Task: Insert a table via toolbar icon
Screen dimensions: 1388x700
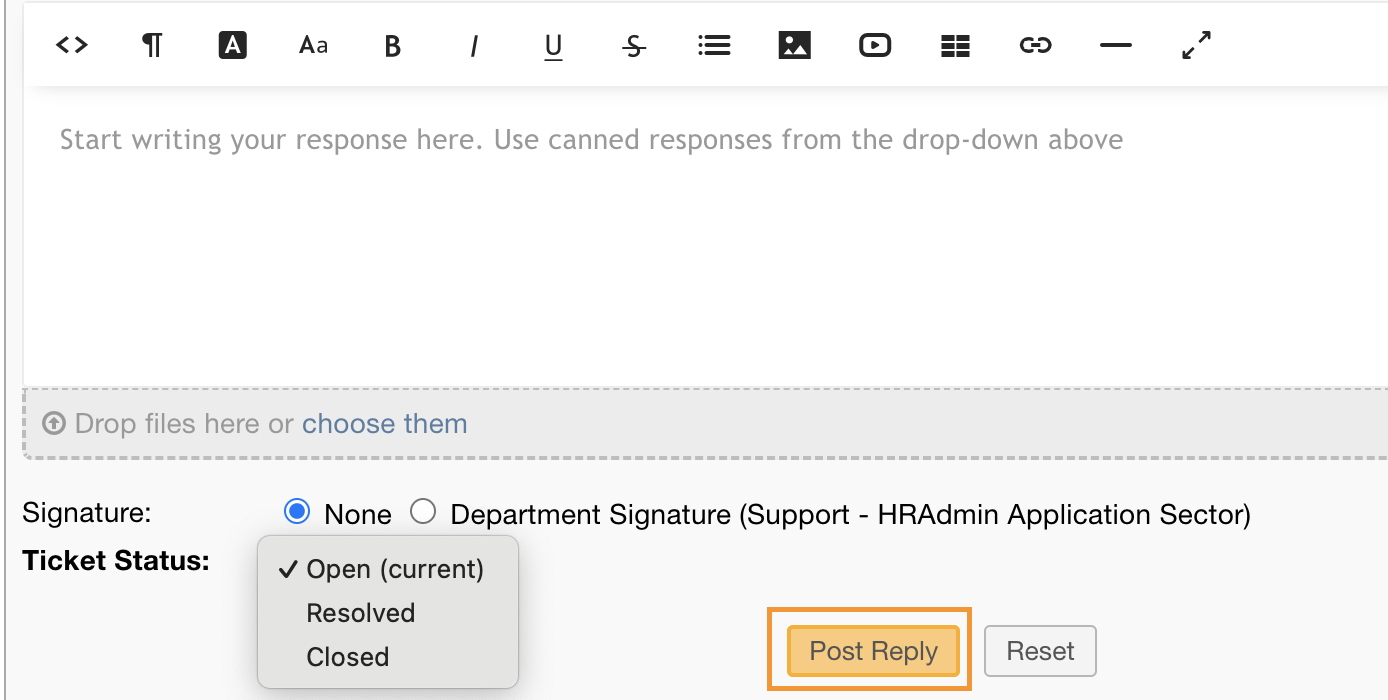Action: click(955, 45)
